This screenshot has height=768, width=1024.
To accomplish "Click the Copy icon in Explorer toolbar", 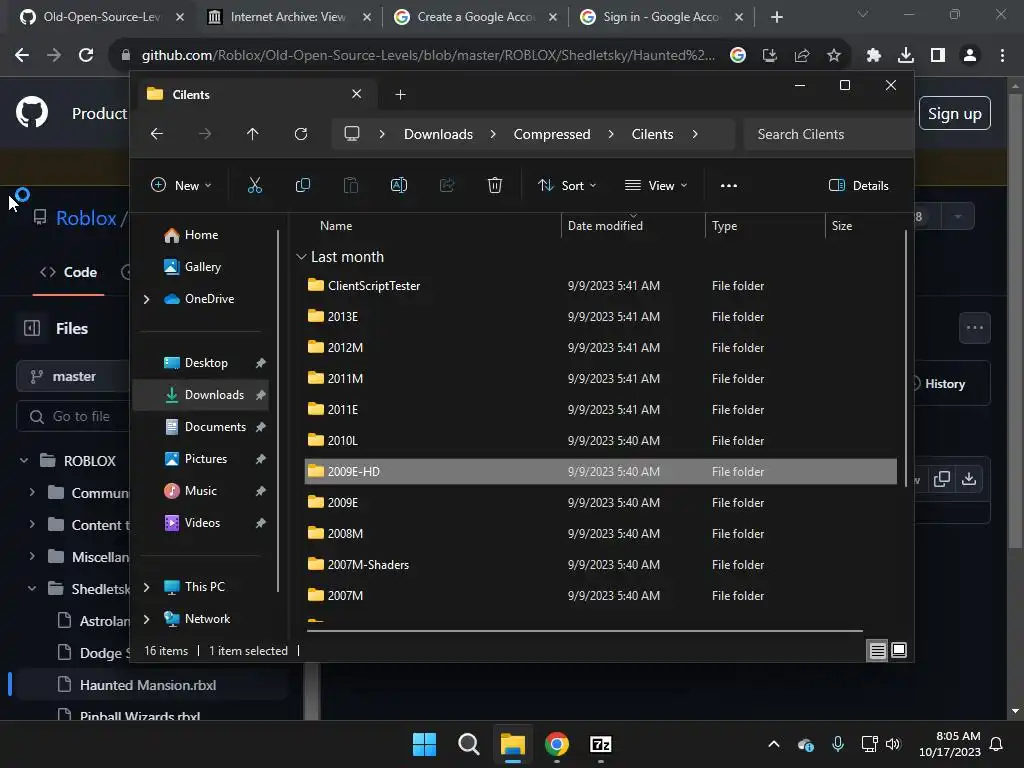I will pyautogui.click(x=302, y=185).
